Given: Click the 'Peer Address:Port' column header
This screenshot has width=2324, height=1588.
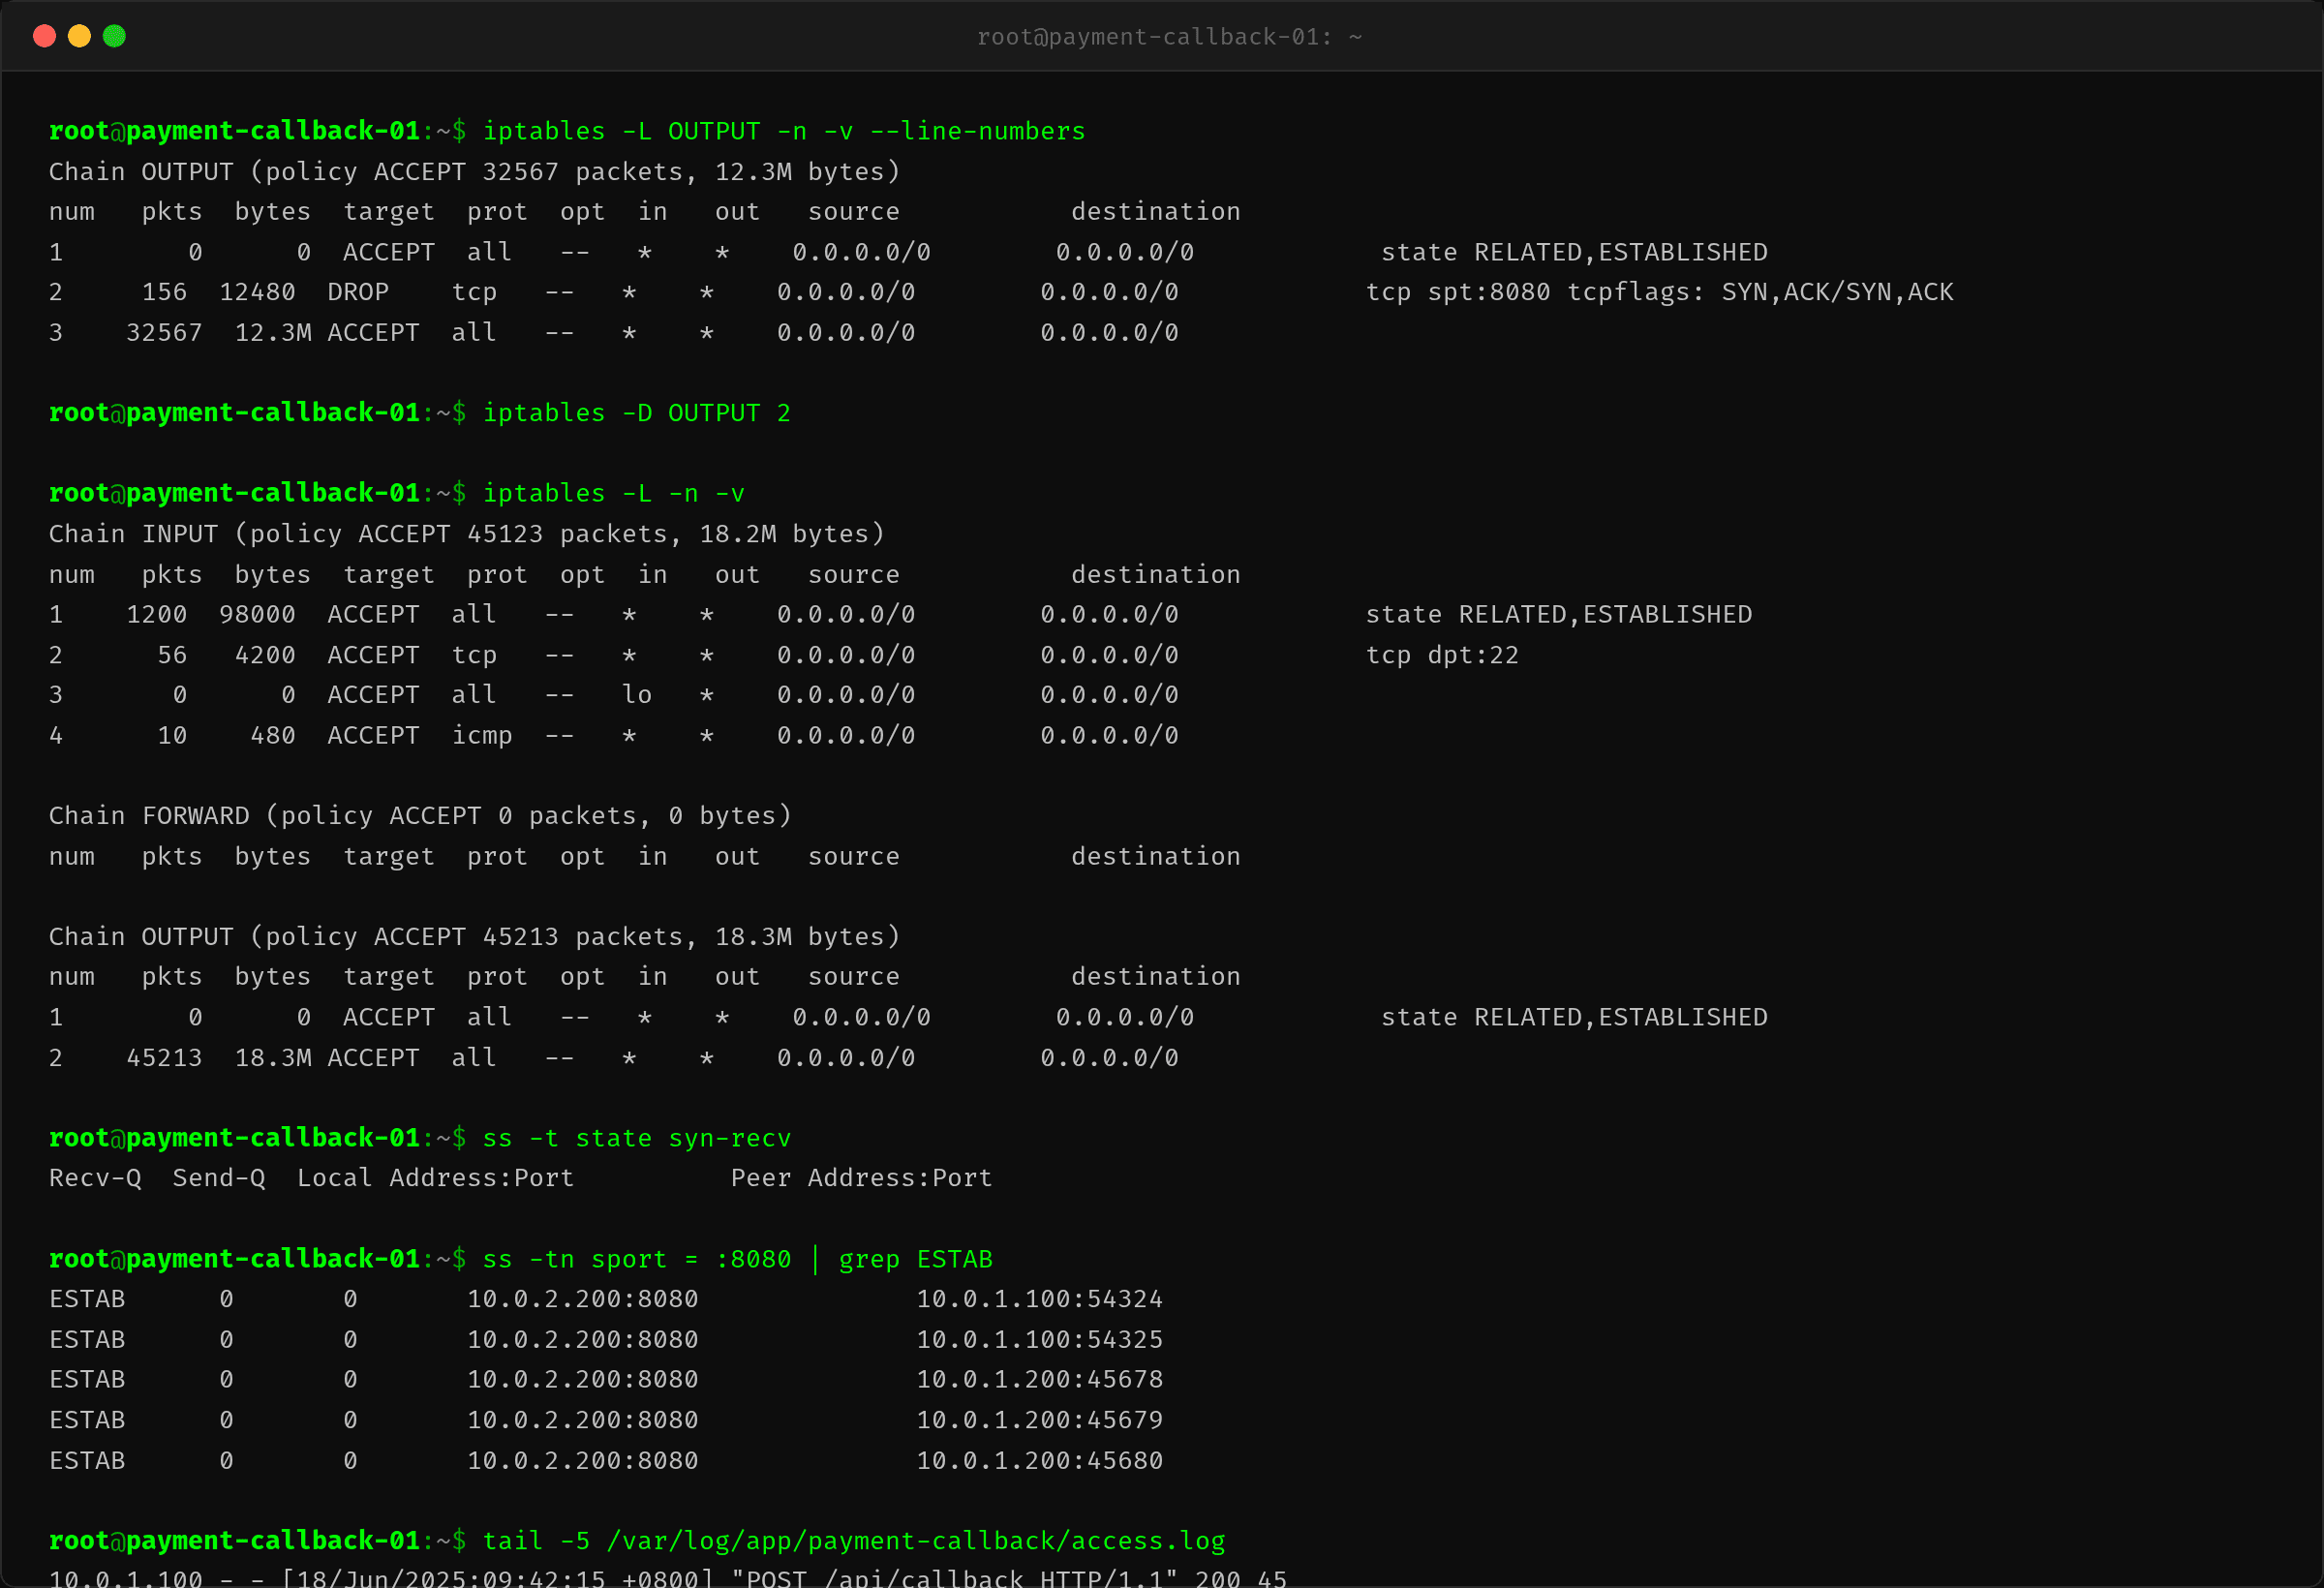Looking at the screenshot, I should (x=862, y=1178).
